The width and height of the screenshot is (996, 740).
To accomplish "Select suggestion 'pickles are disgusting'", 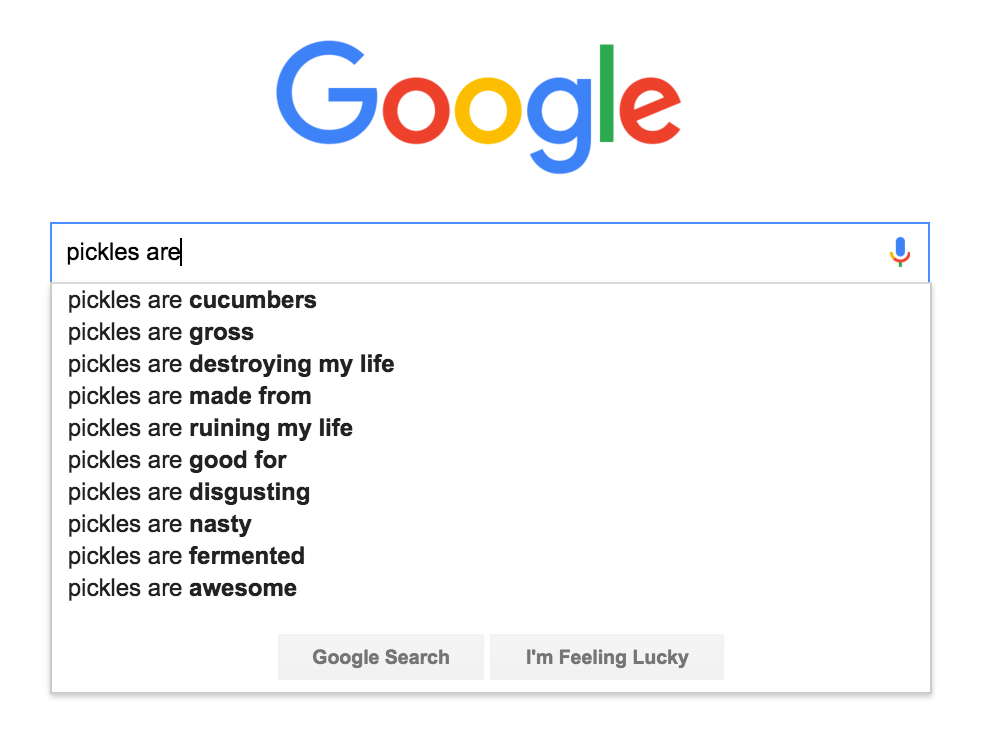I will [189, 492].
